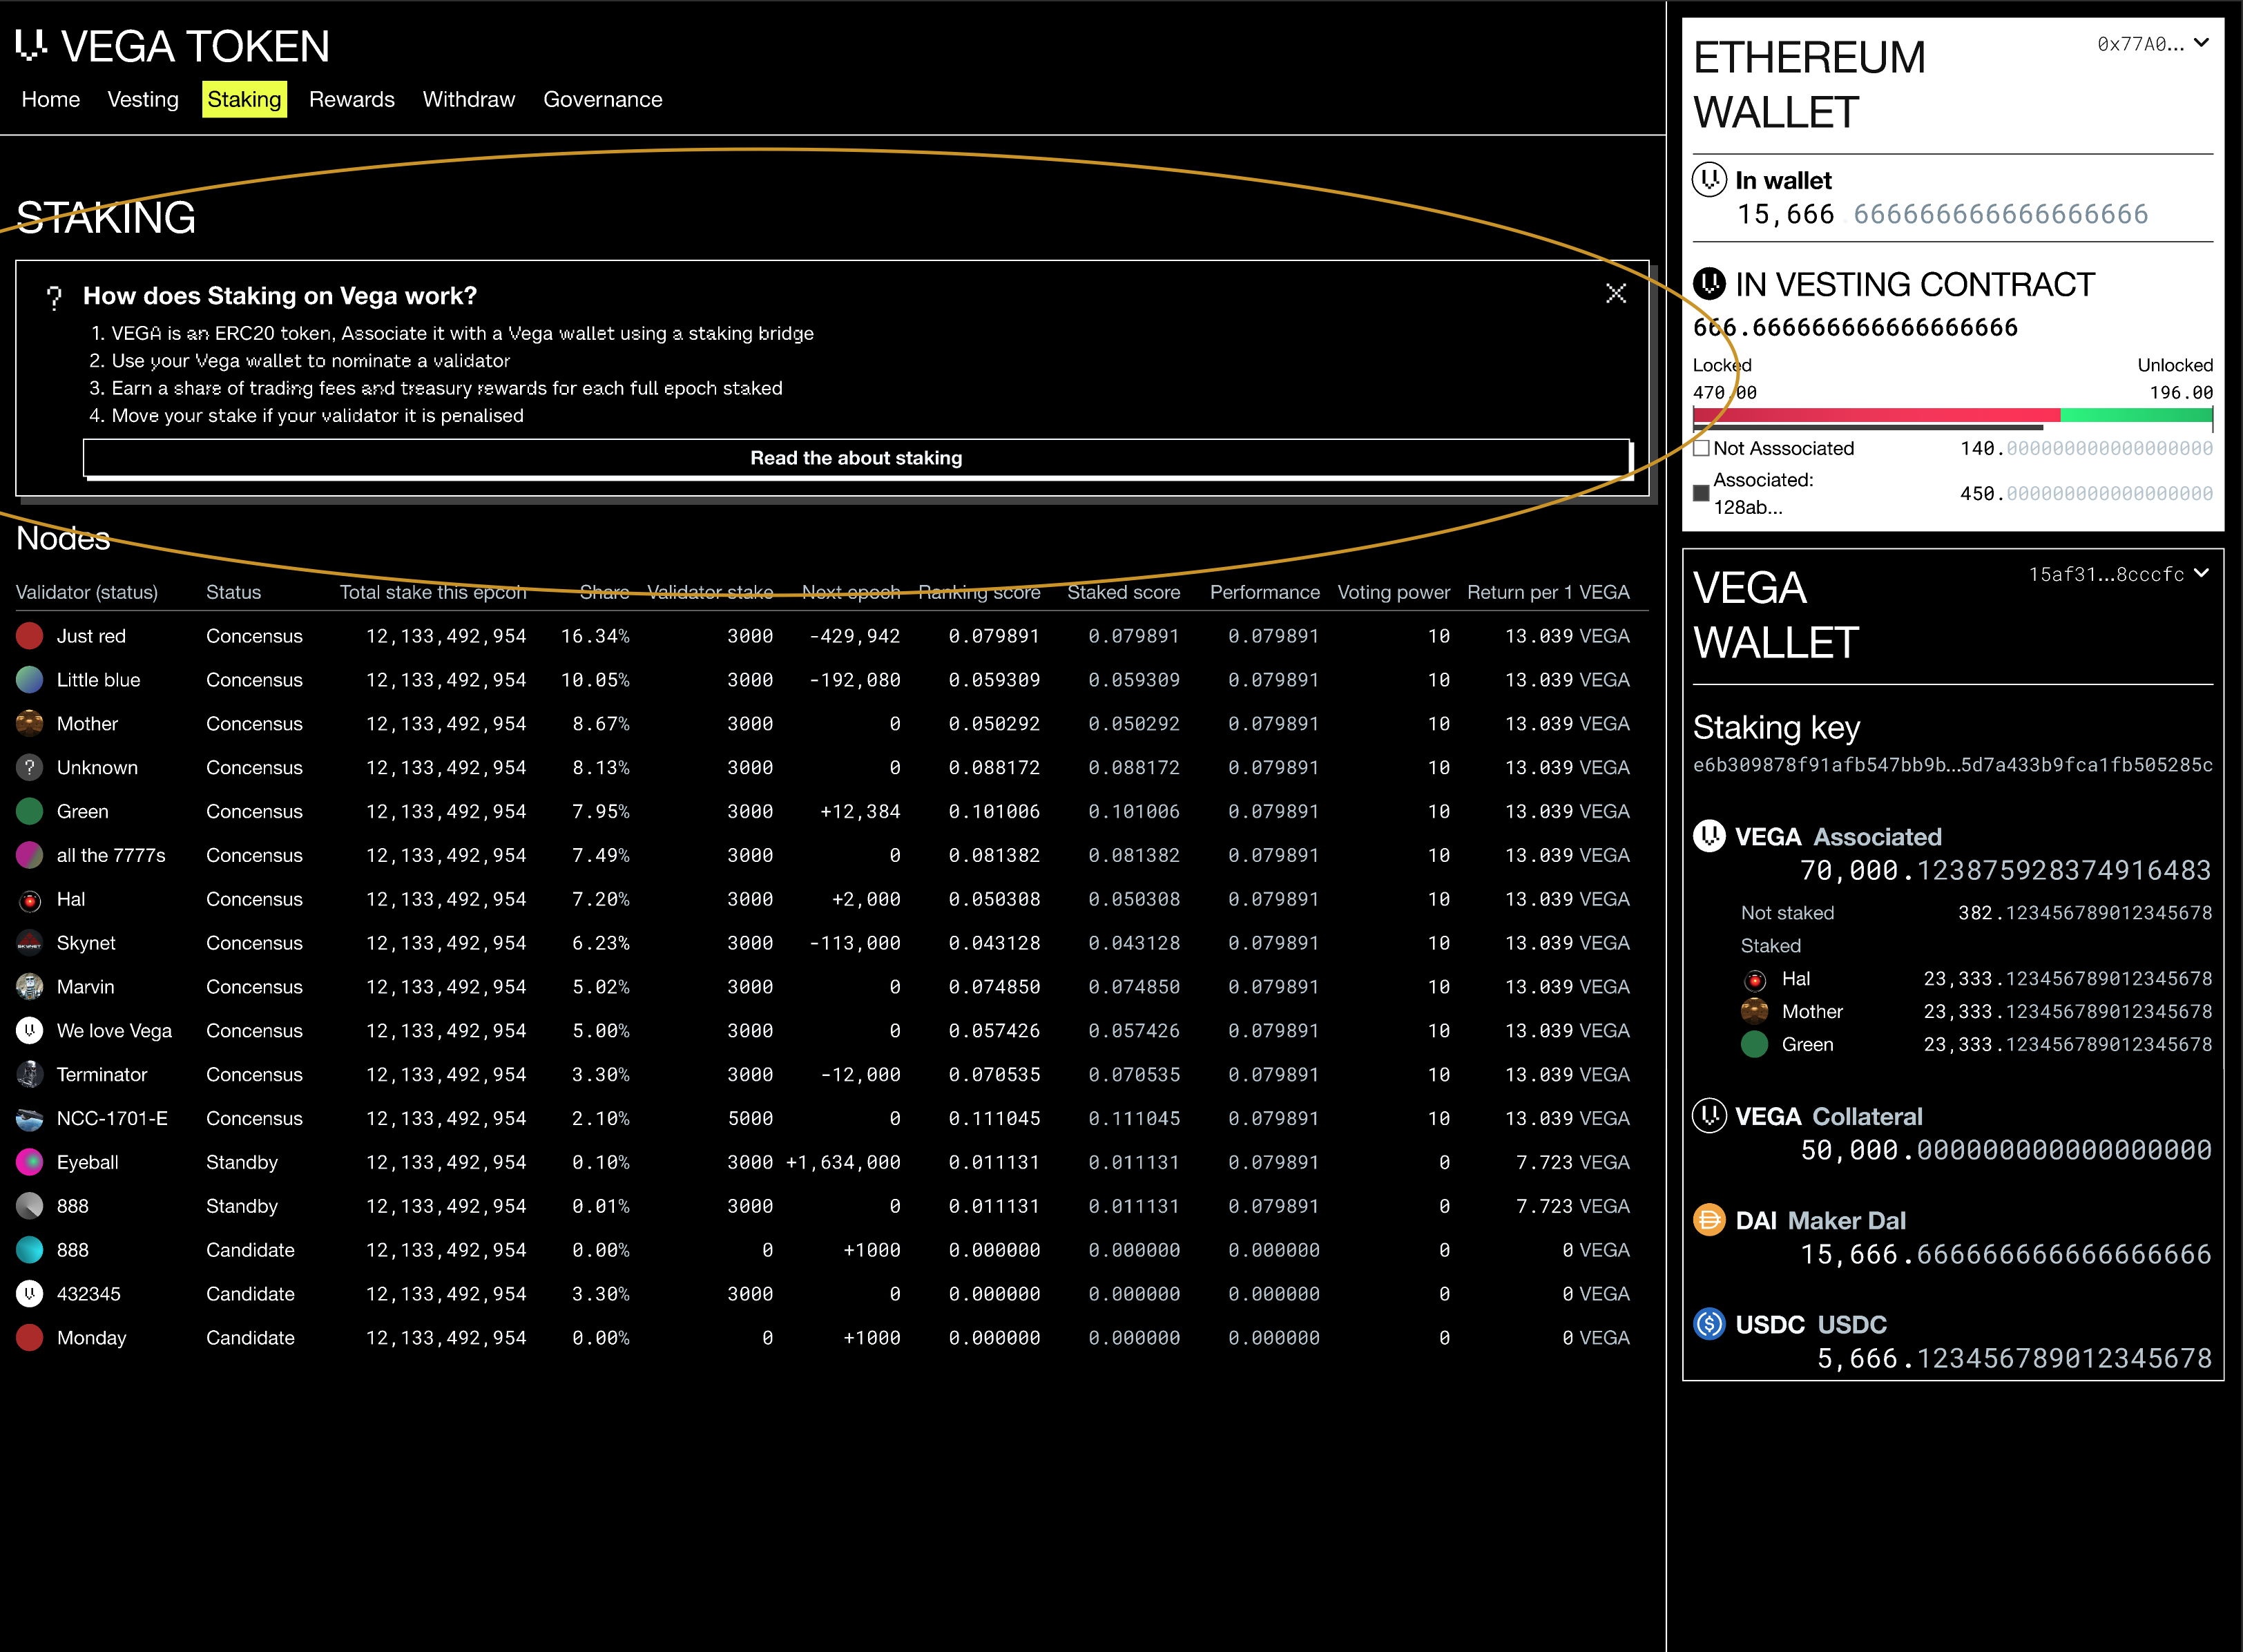Switch to the Rewards tab
The width and height of the screenshot is (2243, 1652).
(x=352, y=99)
